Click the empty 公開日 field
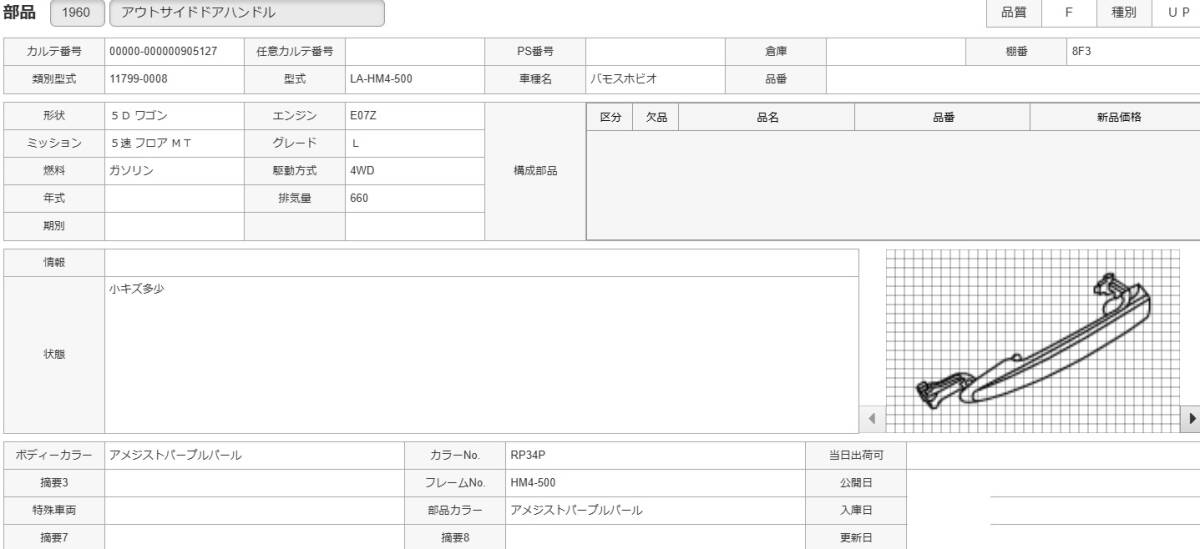This screenshot has width=1200, height=549. (1053, 482)
